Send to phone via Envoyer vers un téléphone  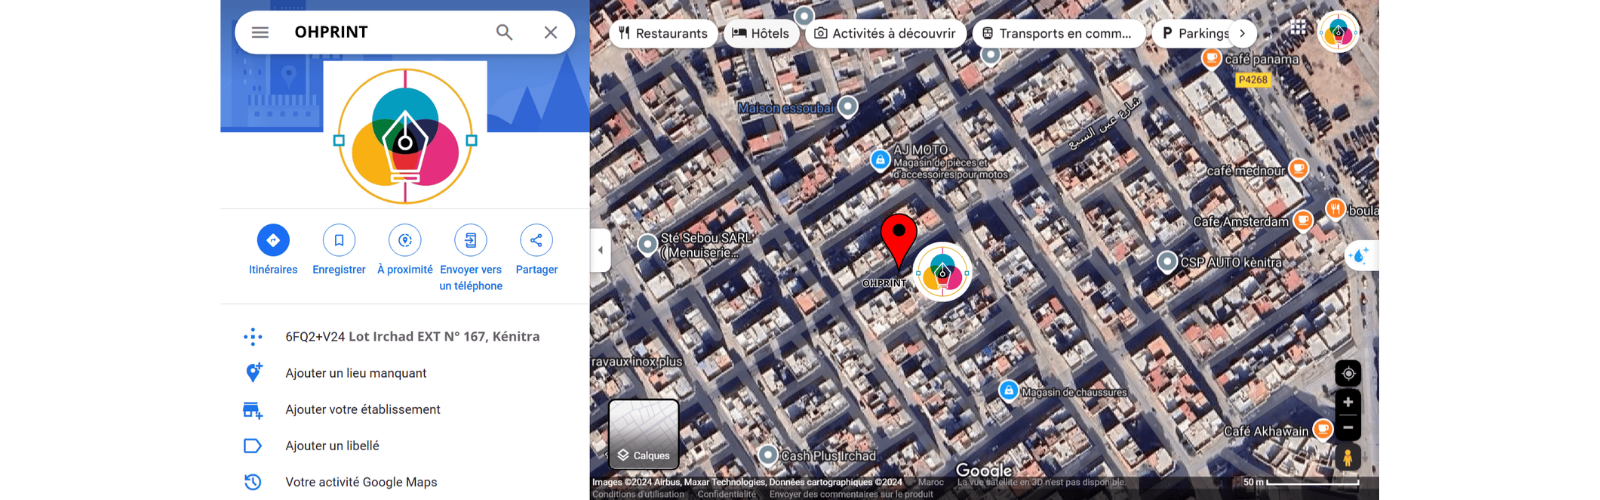[x=471, y=240]
